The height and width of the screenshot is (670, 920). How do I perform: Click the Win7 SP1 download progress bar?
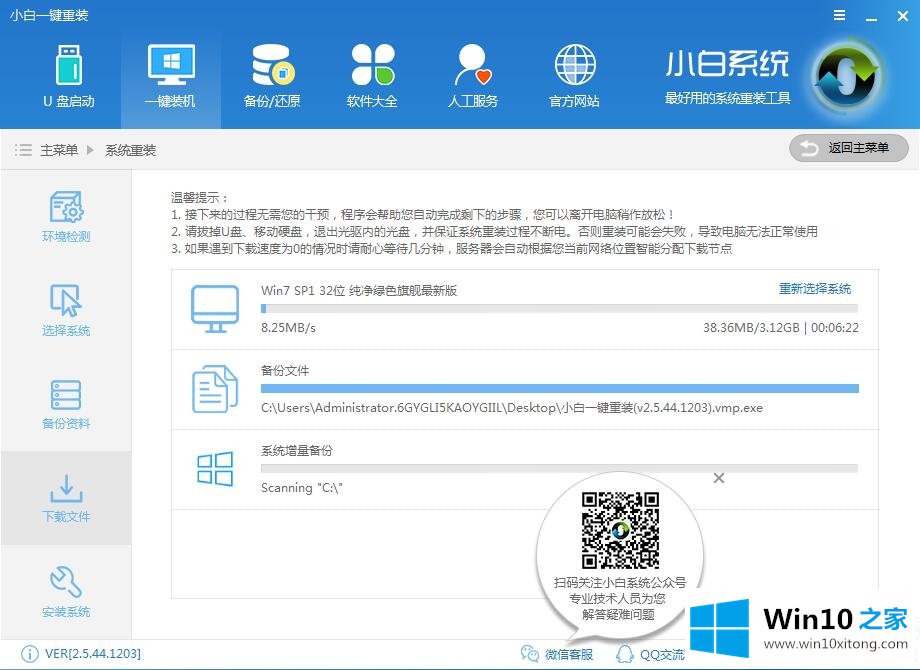pos(559,309)
